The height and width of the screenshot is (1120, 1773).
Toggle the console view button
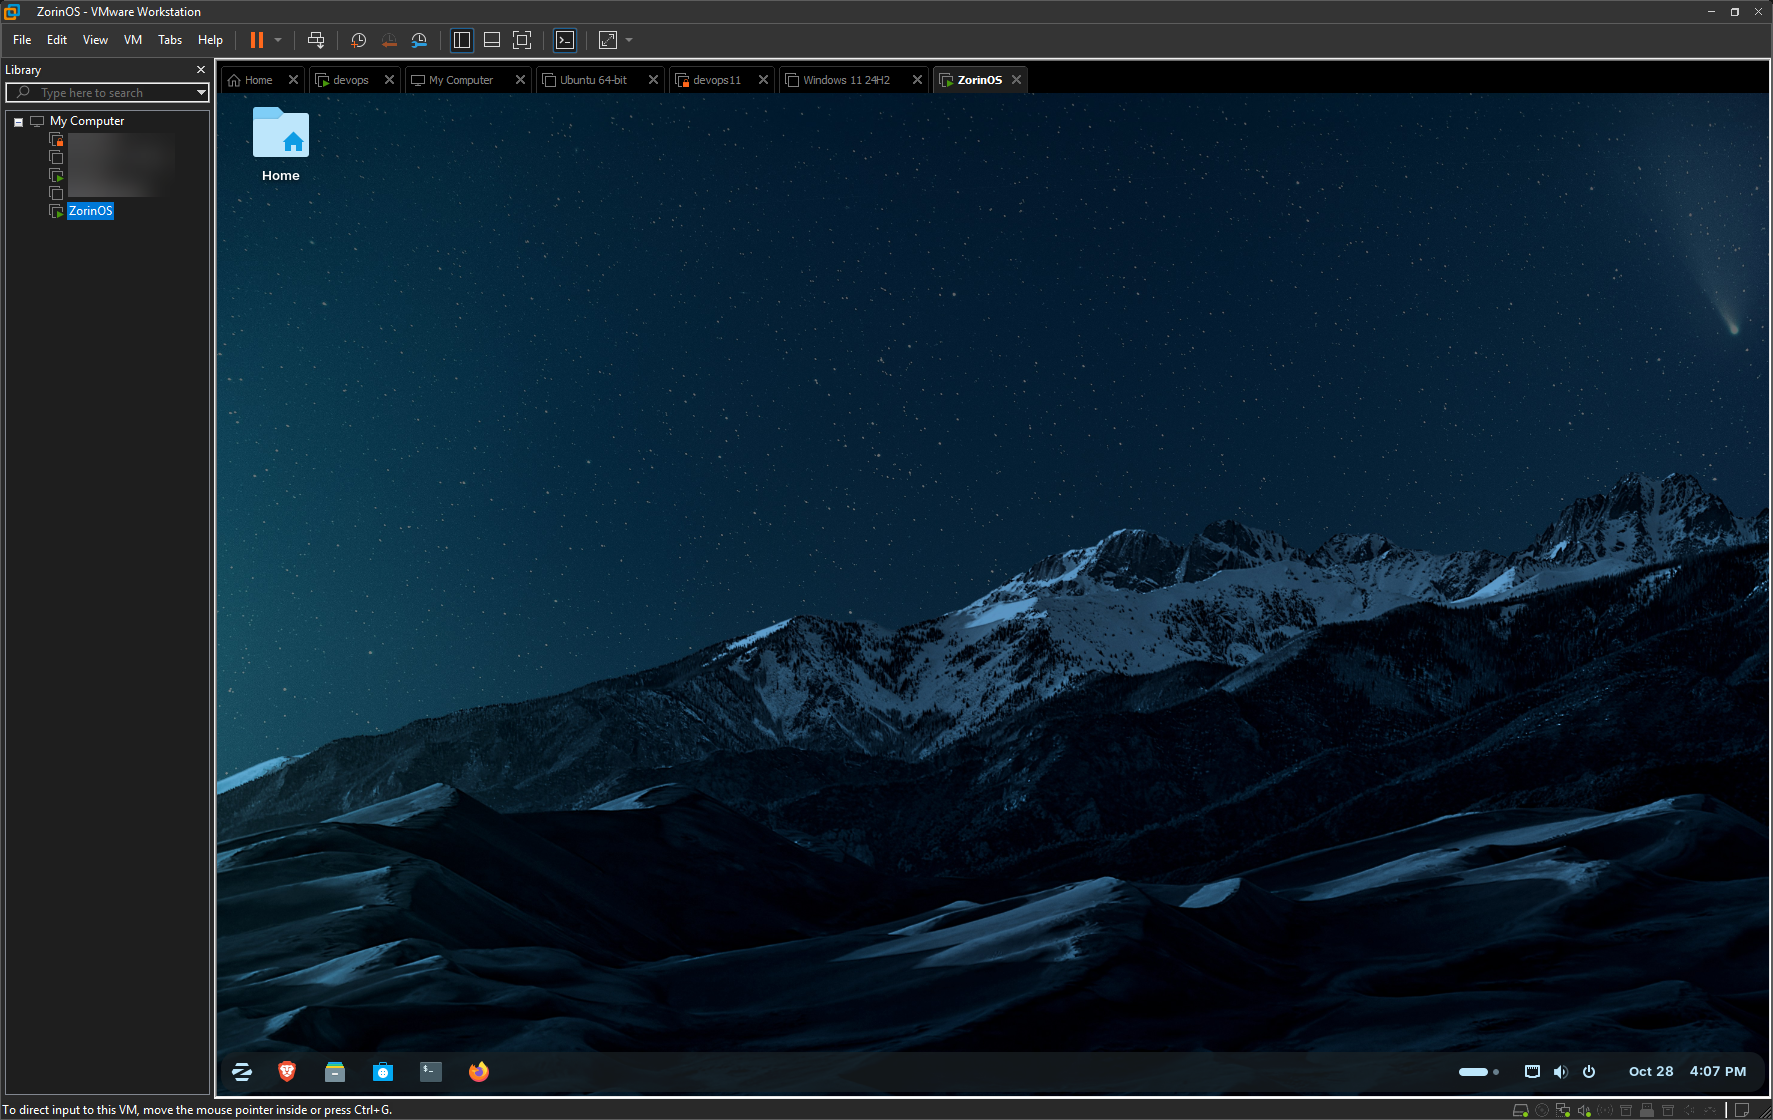(x=565, y=40)
